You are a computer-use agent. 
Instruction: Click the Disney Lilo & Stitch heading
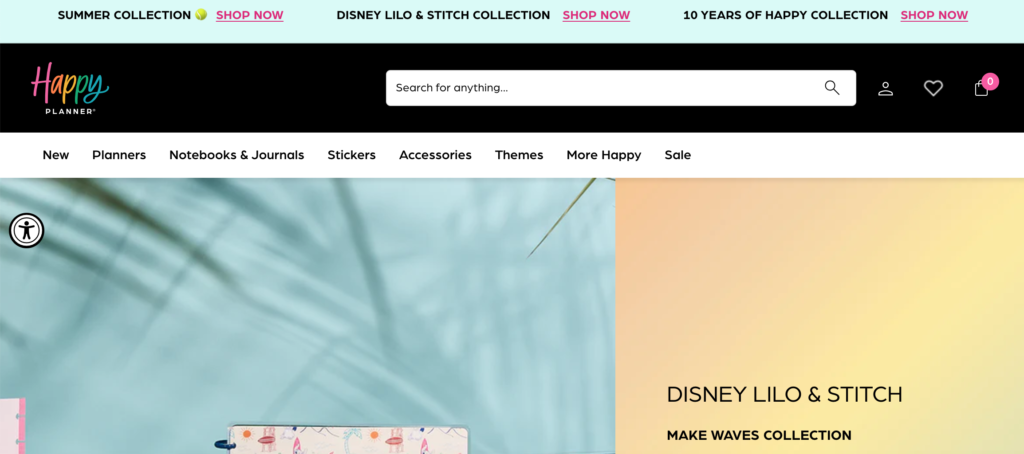pyautogui.click(x=784, y=395)
